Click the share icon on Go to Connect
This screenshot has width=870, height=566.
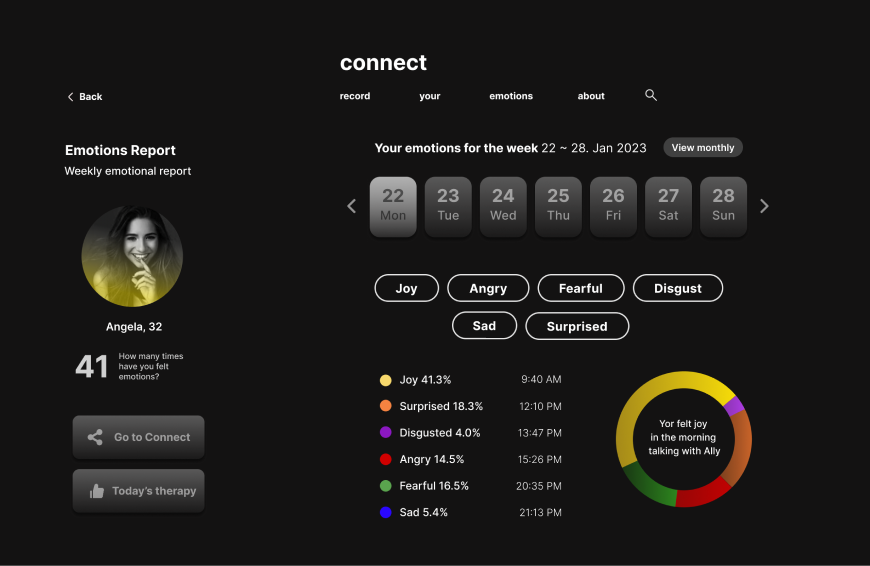click(x=95, y=437)
